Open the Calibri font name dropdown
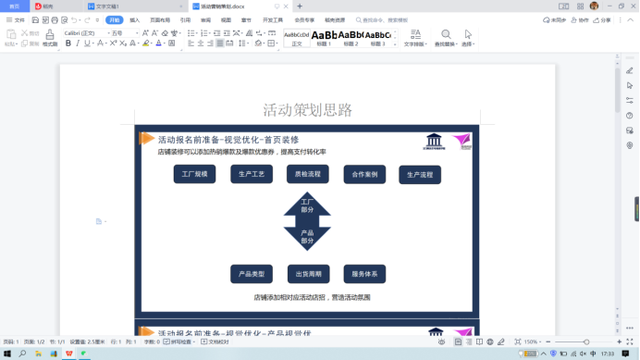Viewport: 640px width, 360px height. tap(109, 33)
